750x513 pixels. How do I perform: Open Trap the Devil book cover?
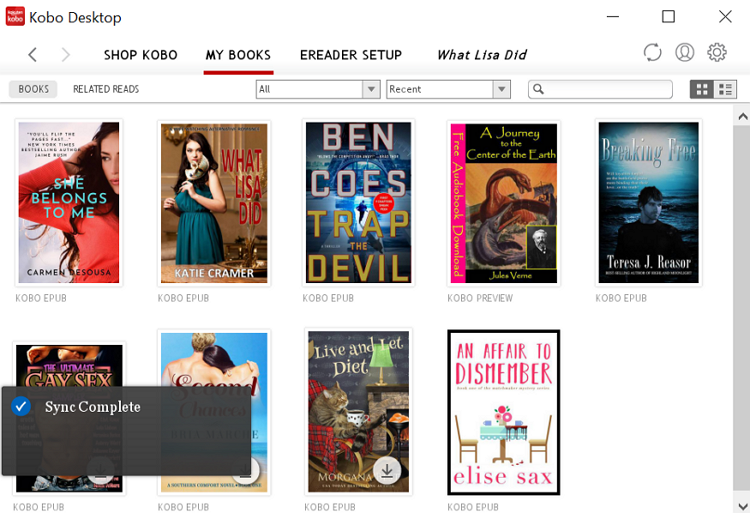point(358,203)
